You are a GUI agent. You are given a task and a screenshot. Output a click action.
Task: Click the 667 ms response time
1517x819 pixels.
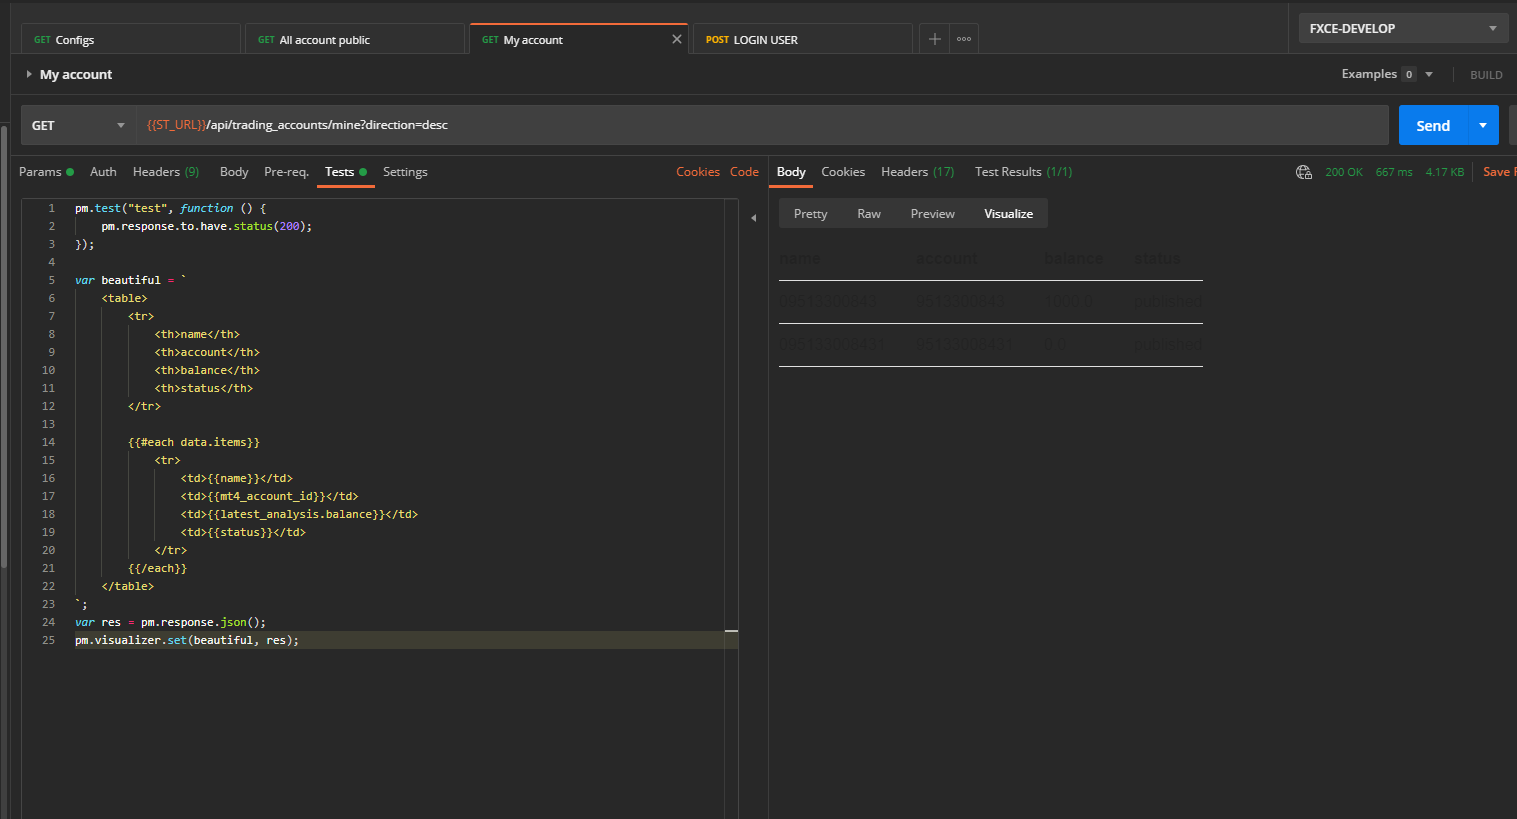(1394, 172)
